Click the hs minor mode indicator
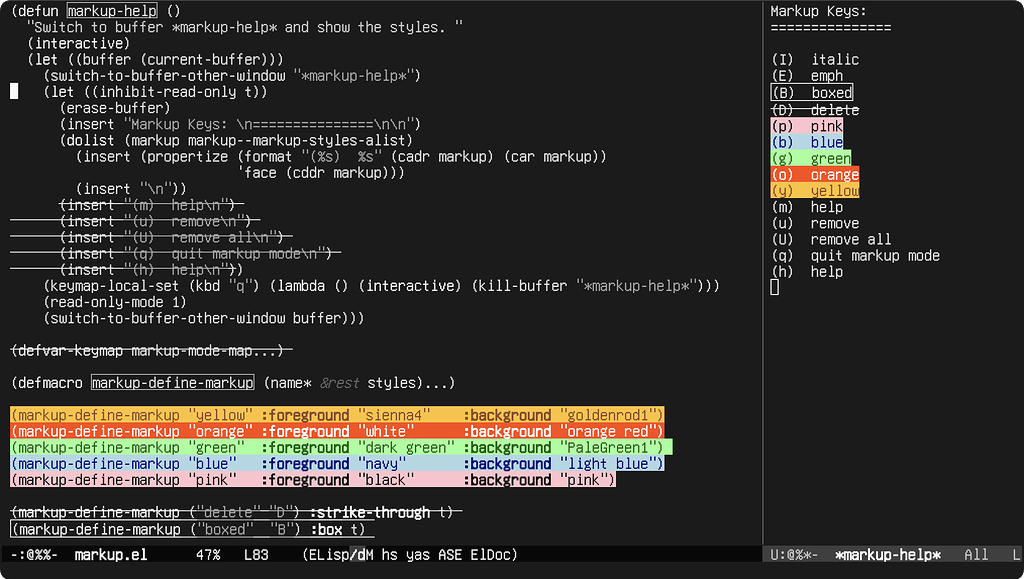1024x579 pixels. tap(390, 554)
